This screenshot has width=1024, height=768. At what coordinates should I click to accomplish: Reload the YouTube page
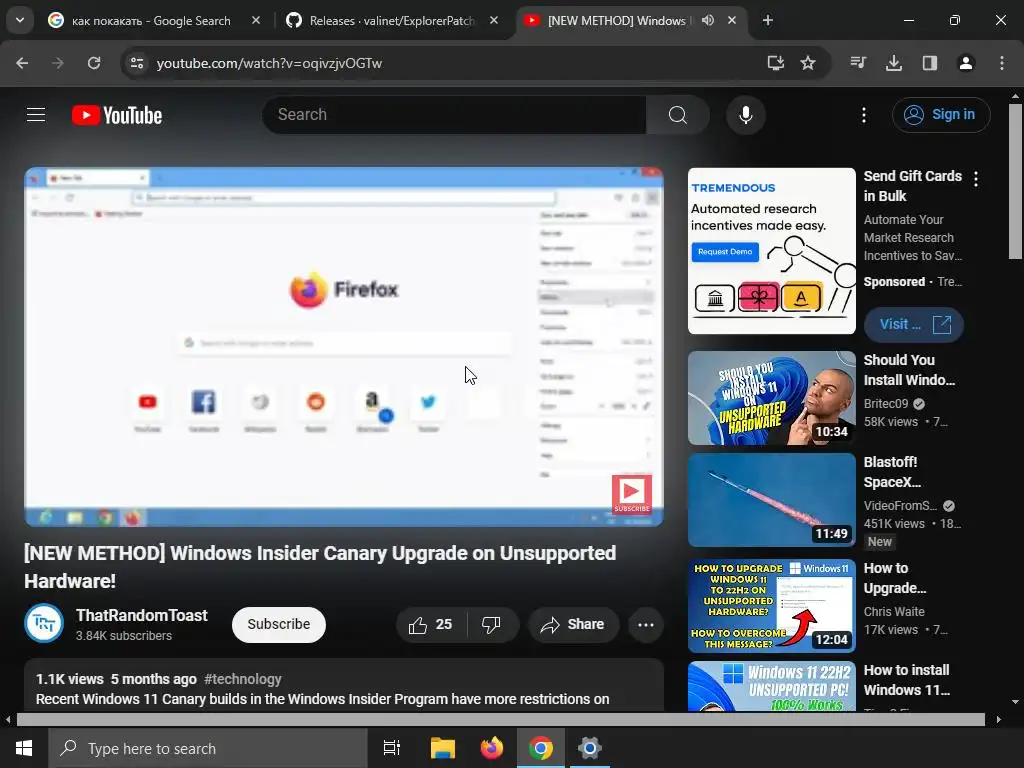[94, 63]
